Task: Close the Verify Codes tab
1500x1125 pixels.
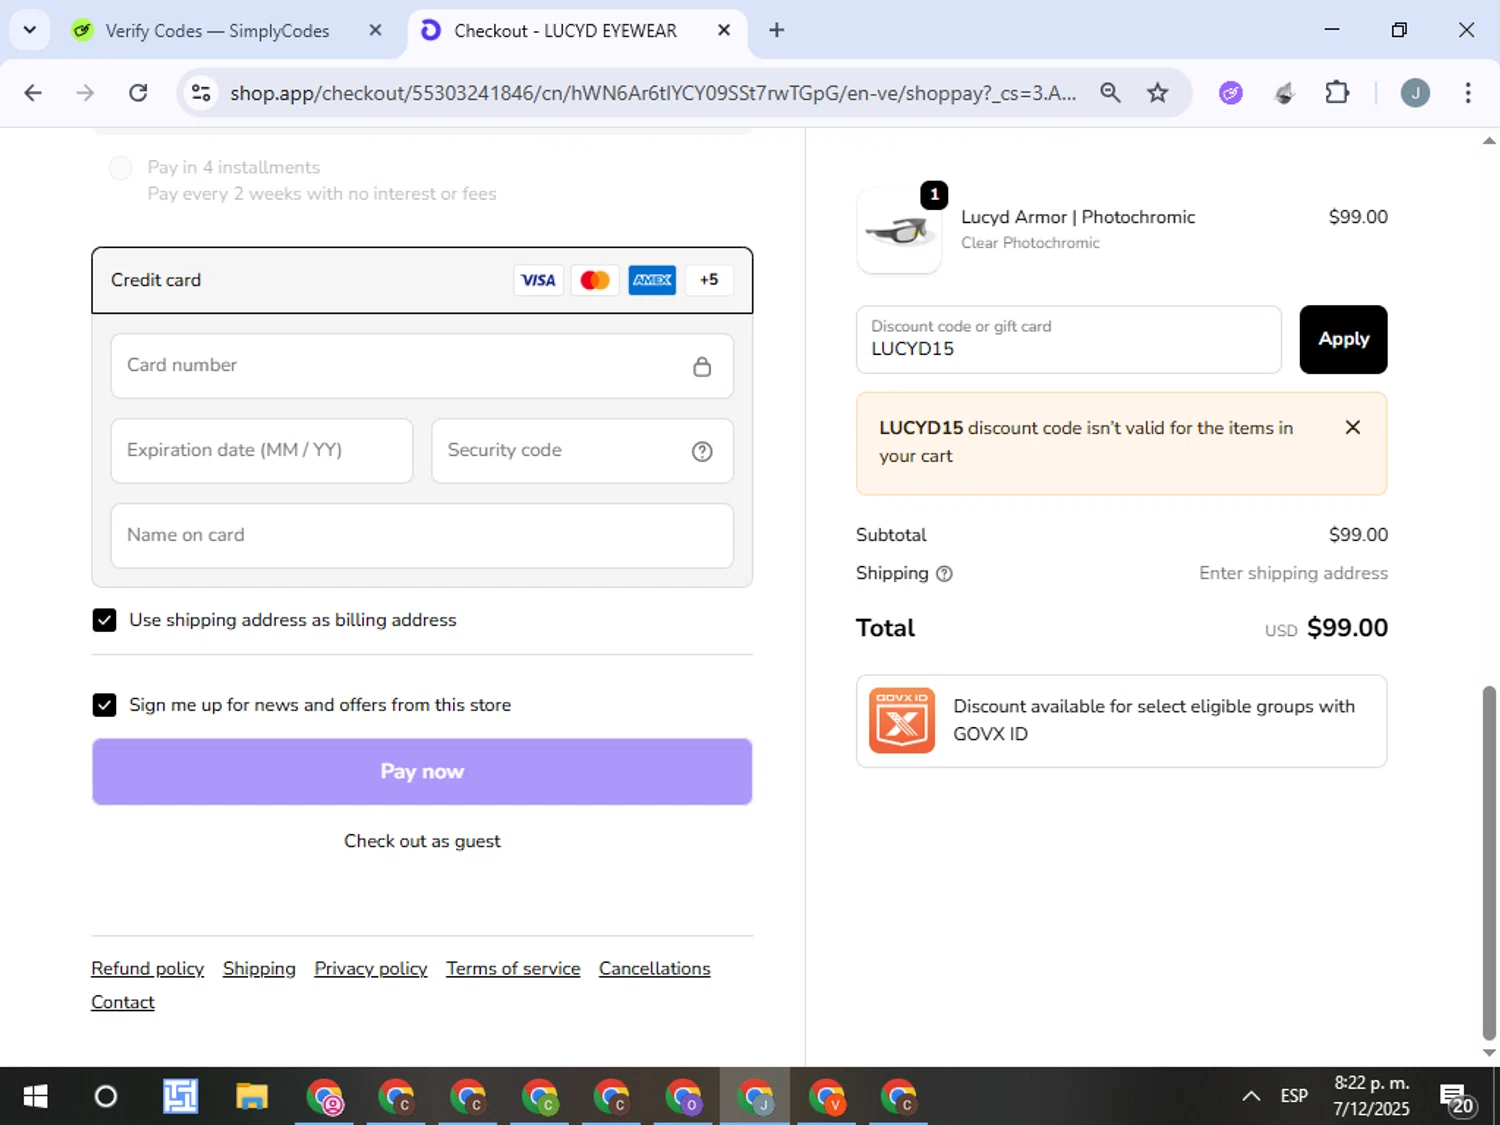Action: point(375,31)
